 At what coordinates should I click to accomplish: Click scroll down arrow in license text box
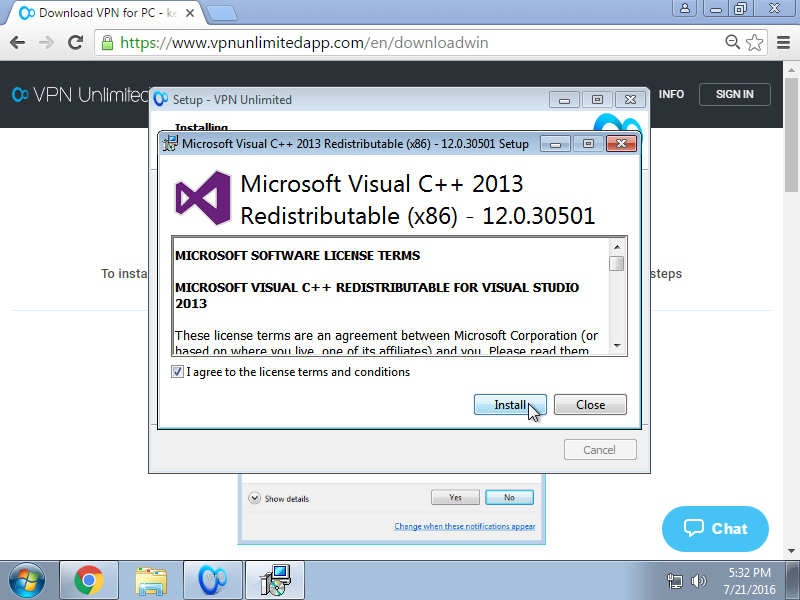[x=617, y=345]
